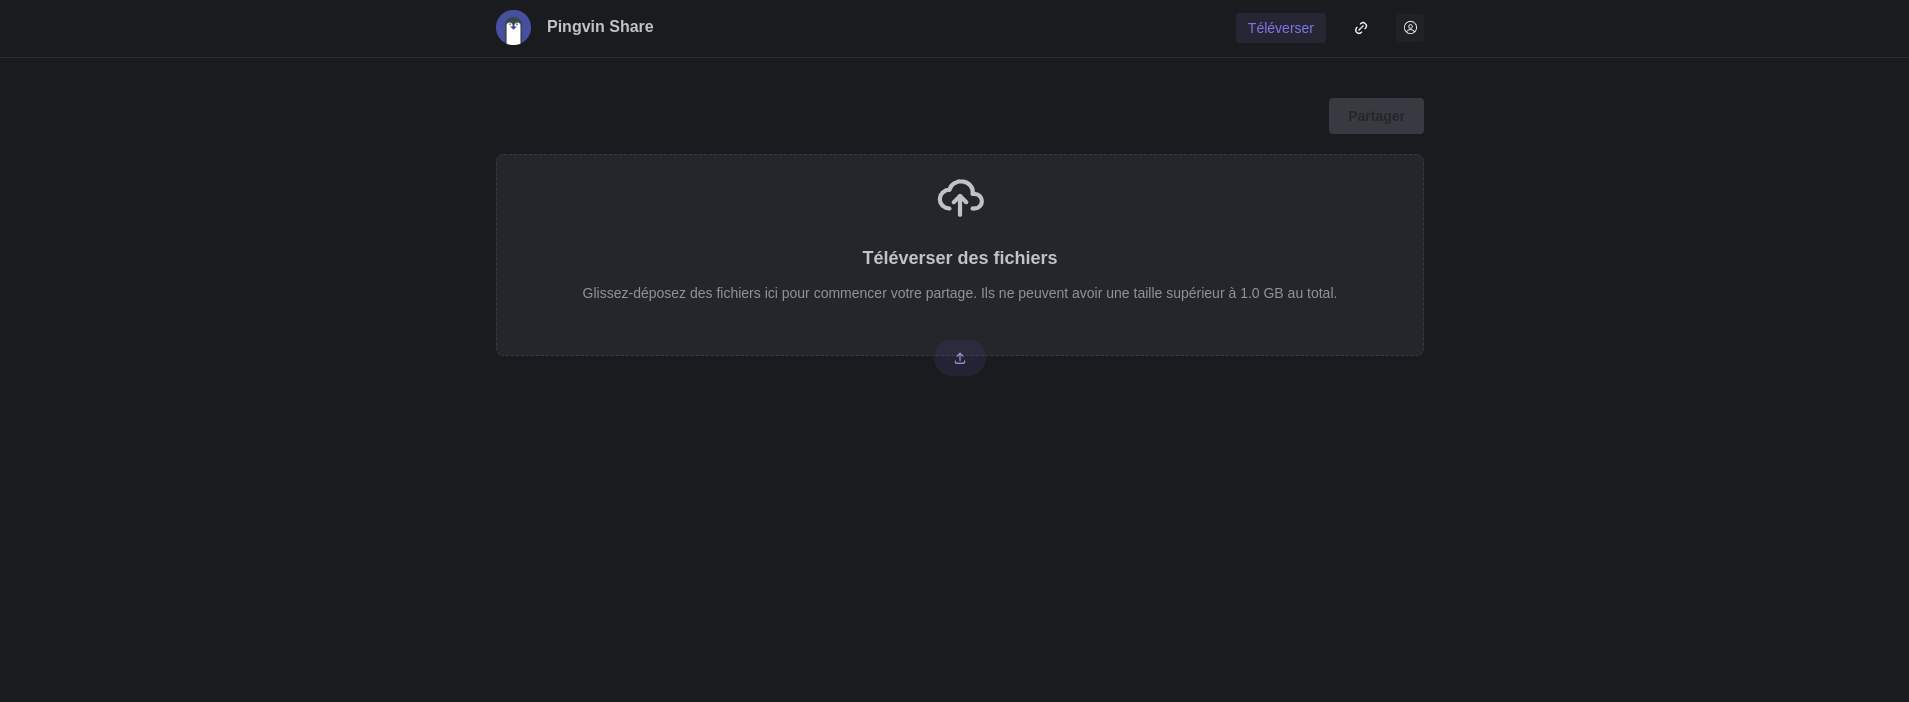Browse files using the pill button below the dropzone

tap(960, 358)
